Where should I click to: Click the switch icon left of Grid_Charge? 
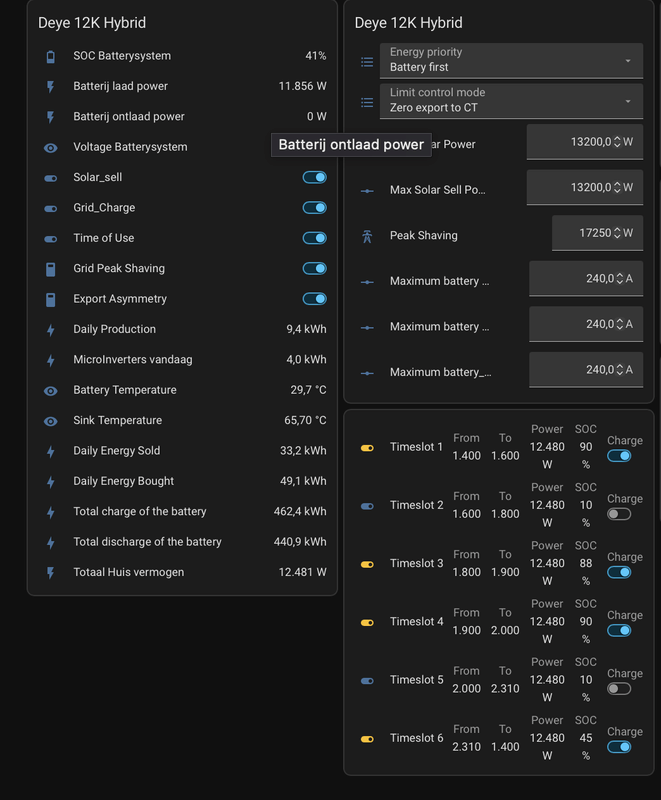point(50,209)
